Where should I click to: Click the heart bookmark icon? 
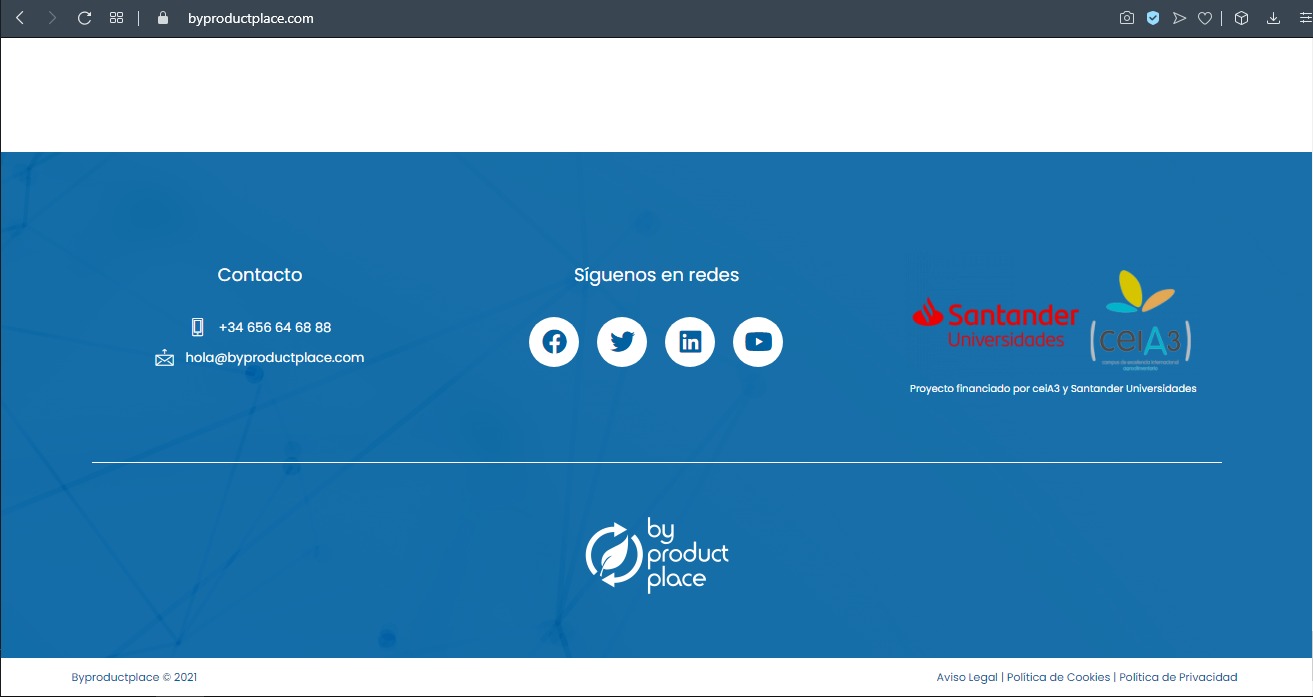coord(1205,18)
